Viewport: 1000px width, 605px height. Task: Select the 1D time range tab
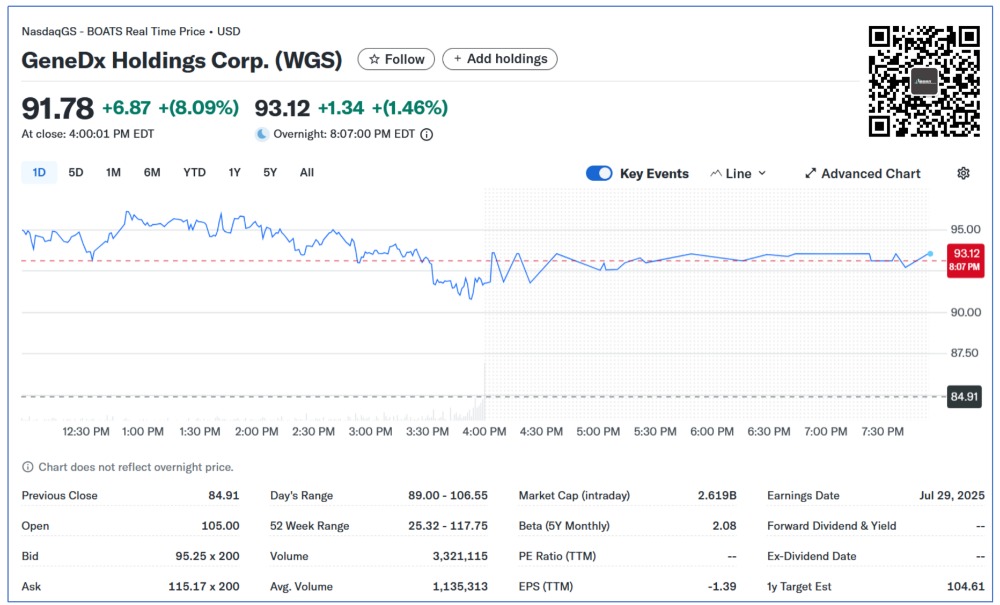(x=39, y=173)
